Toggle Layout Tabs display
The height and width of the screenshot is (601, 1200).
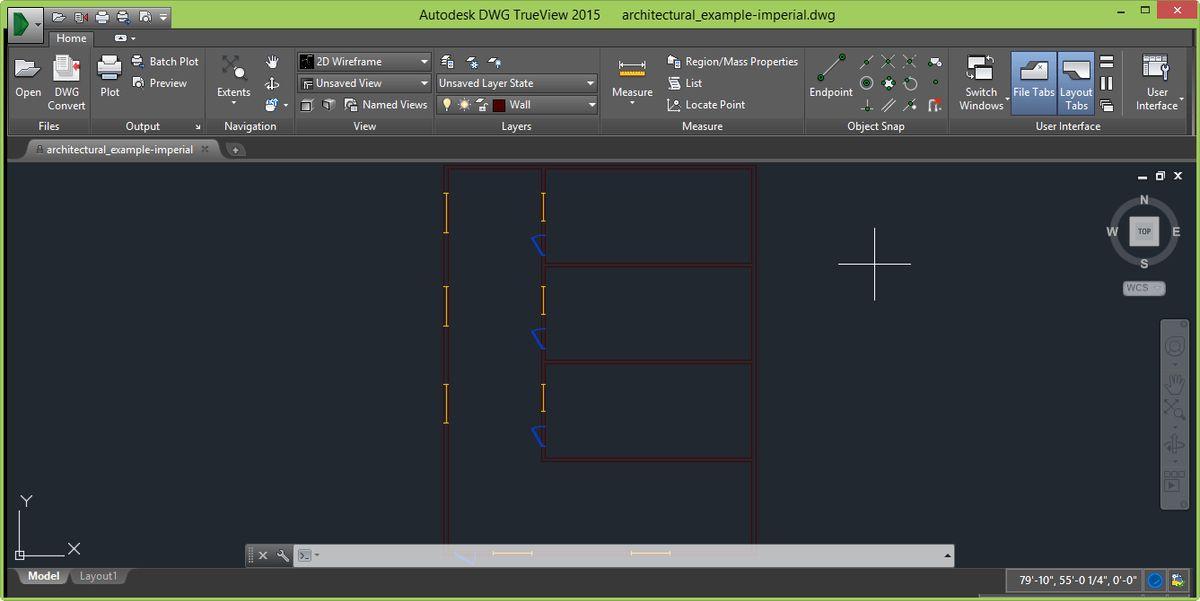(1076, 83)
